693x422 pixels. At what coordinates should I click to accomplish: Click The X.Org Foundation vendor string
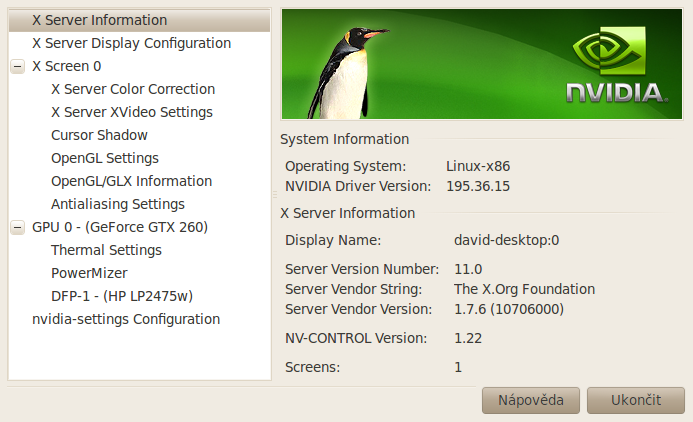point(525,289)
